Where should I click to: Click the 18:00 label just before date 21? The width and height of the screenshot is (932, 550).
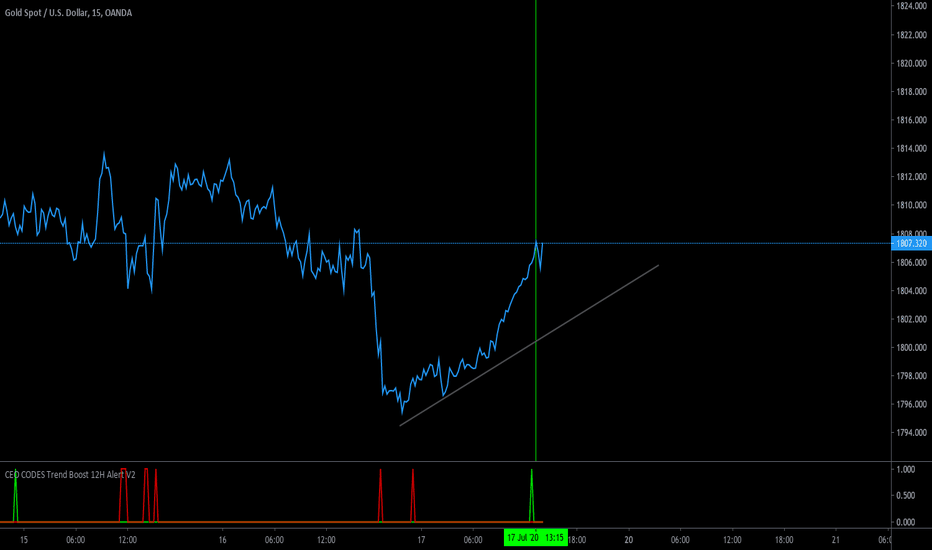pos(784,540)
